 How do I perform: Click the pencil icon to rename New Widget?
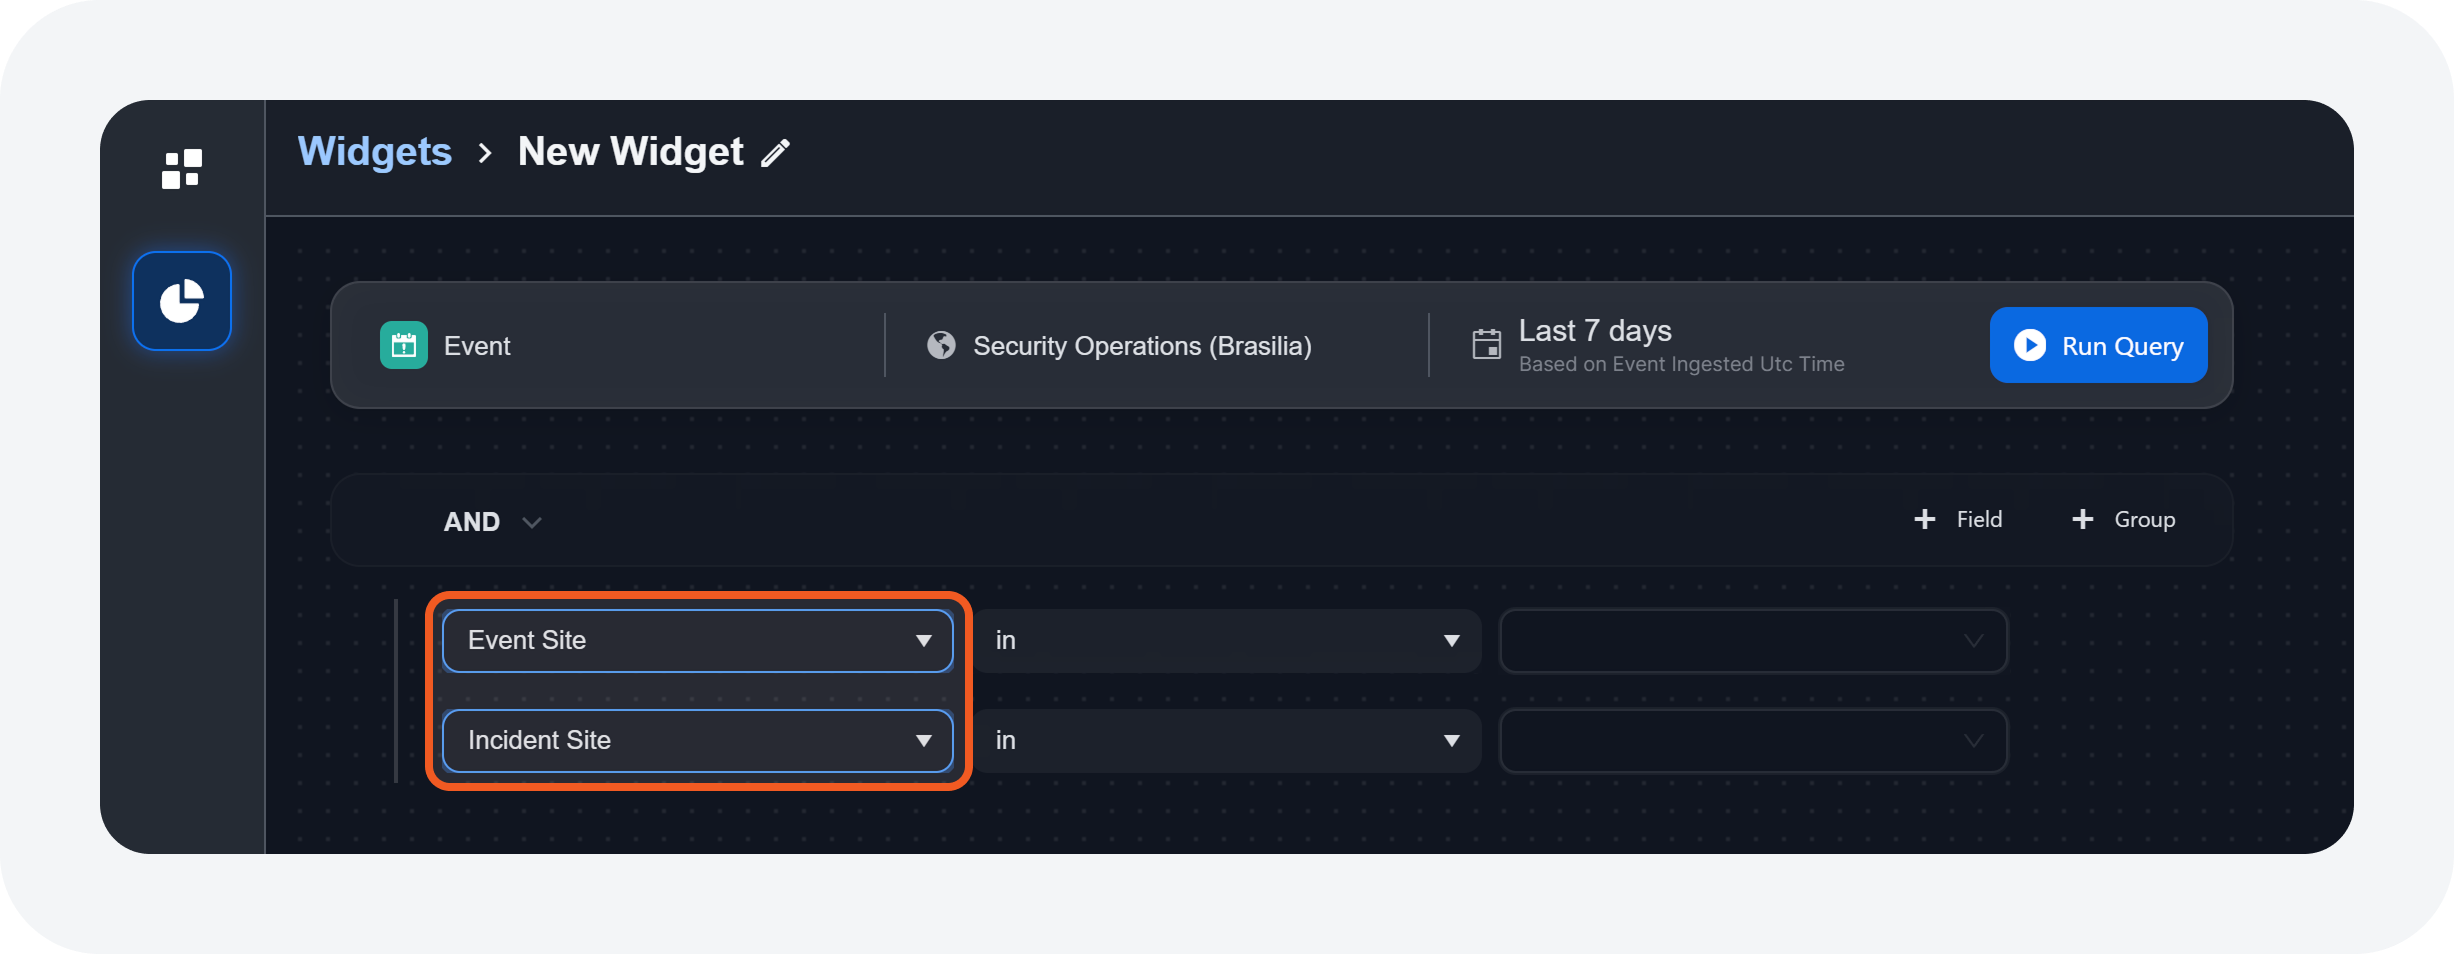776,153
